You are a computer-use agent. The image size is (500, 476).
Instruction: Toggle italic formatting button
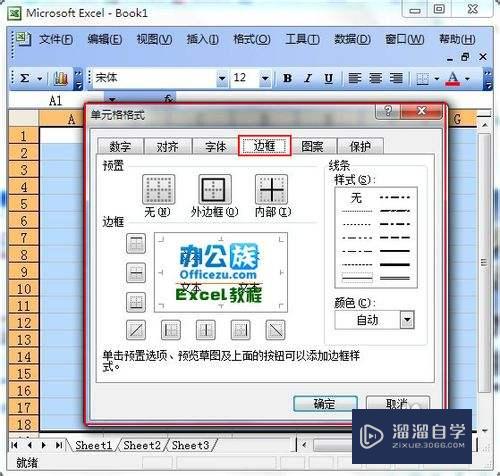[x=308, y=78]
